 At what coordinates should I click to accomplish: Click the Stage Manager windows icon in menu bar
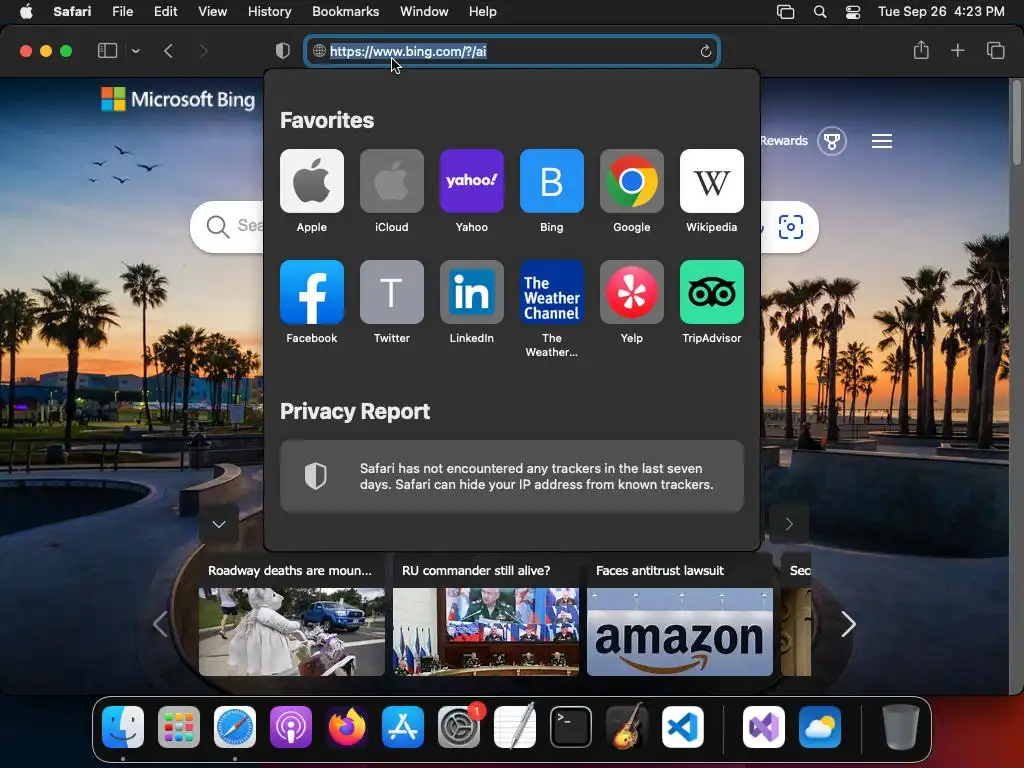tap(785, 12)
